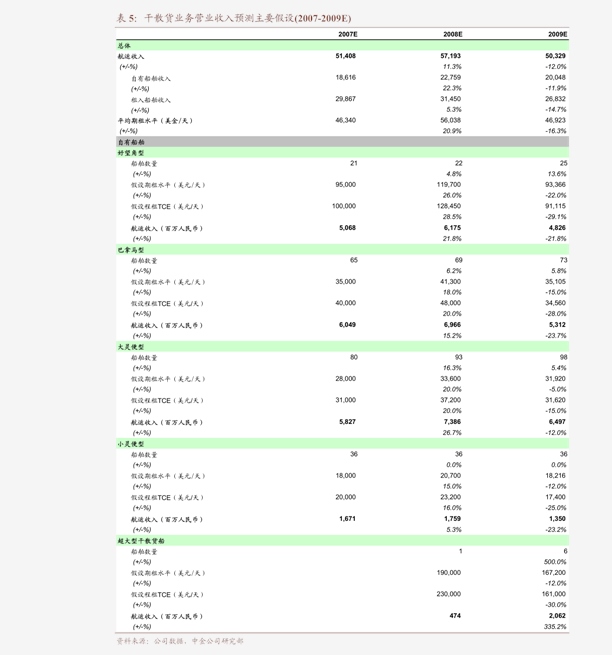This screenshot has height=655, width=612.
Task: Select the 50,329 value under 2009E
Action: 555,56
